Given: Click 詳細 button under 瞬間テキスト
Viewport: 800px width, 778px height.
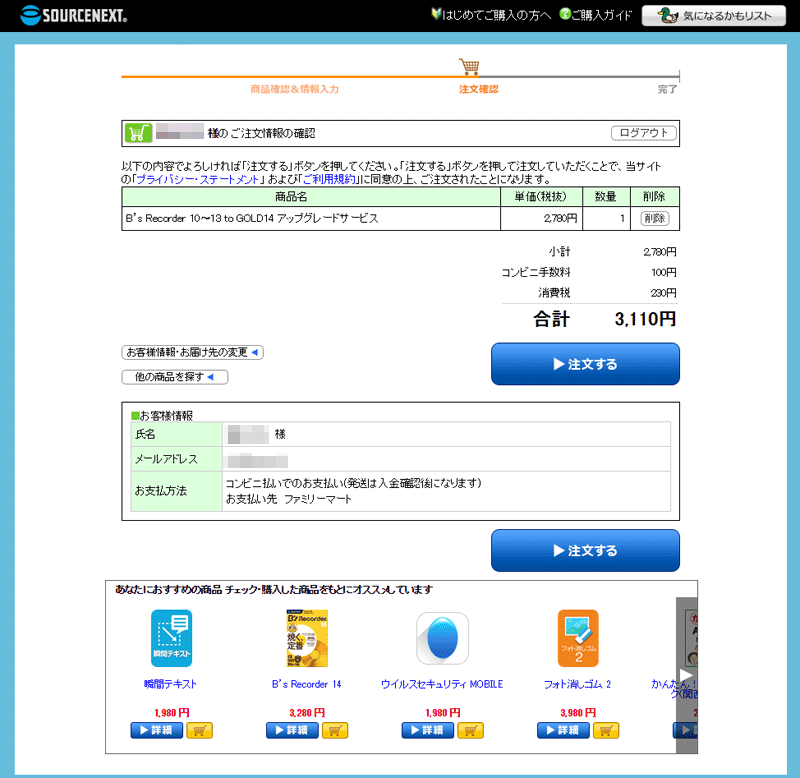Looking at the screenshot, I should 157,731.
